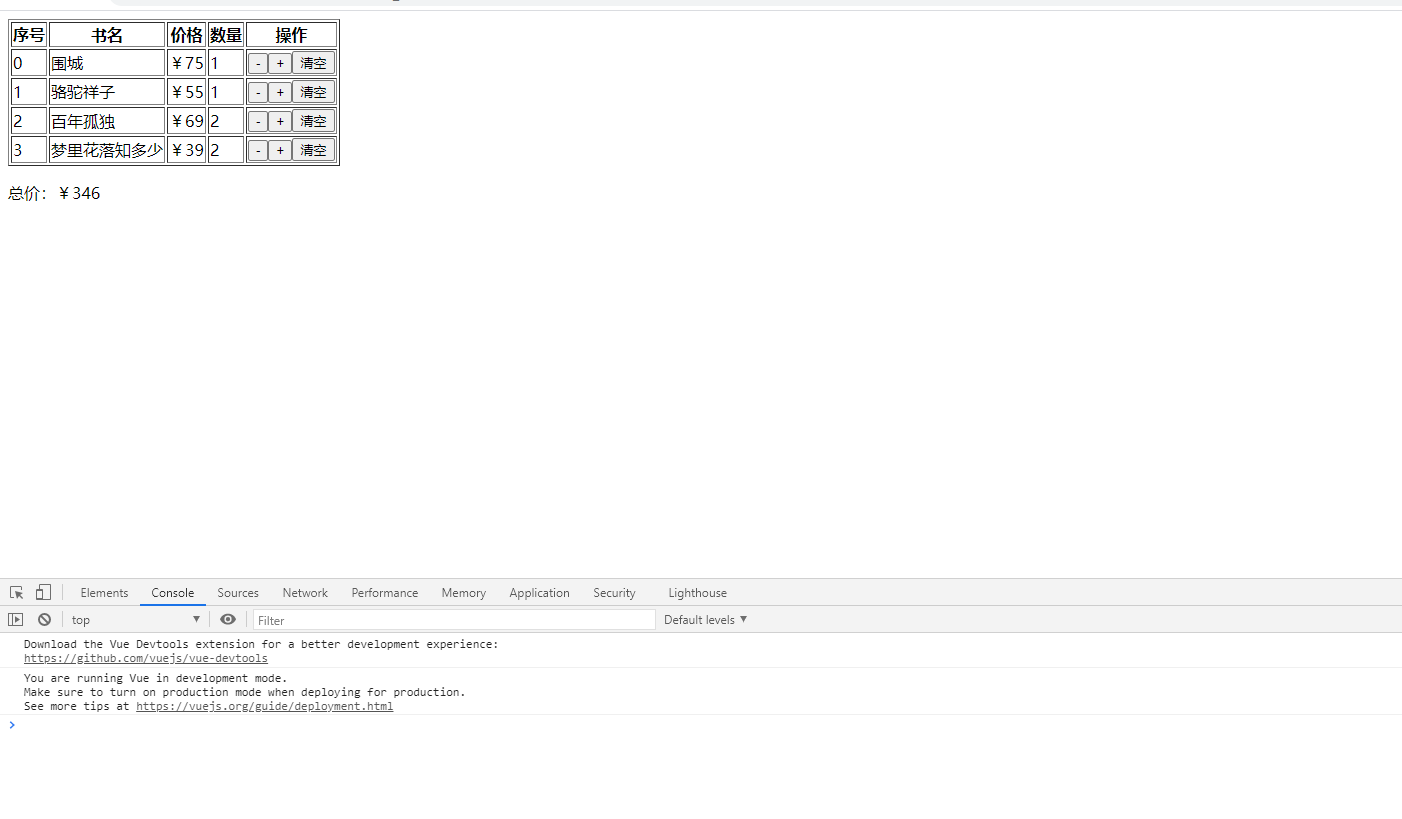
Task: Switch to the Application tab
Action: (539, 592)
